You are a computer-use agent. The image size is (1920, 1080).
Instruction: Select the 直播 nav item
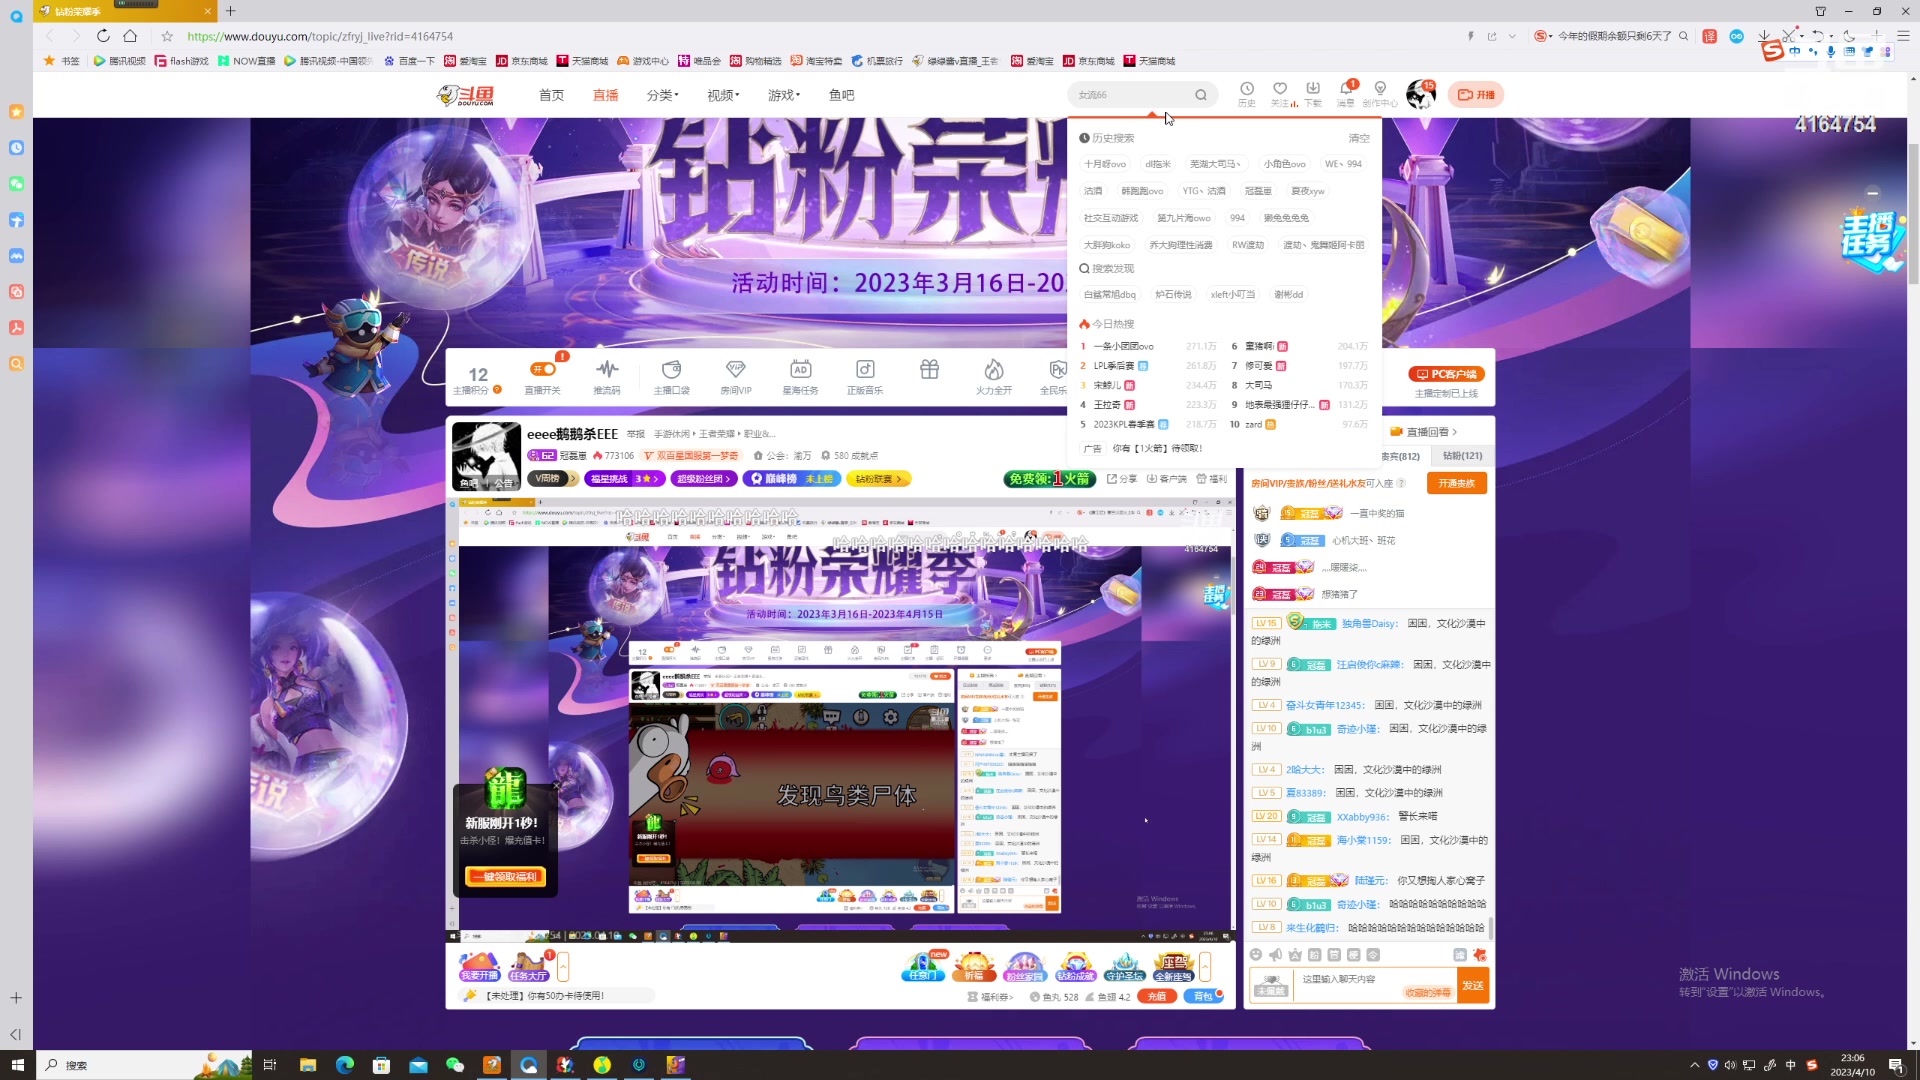[605, 95]
